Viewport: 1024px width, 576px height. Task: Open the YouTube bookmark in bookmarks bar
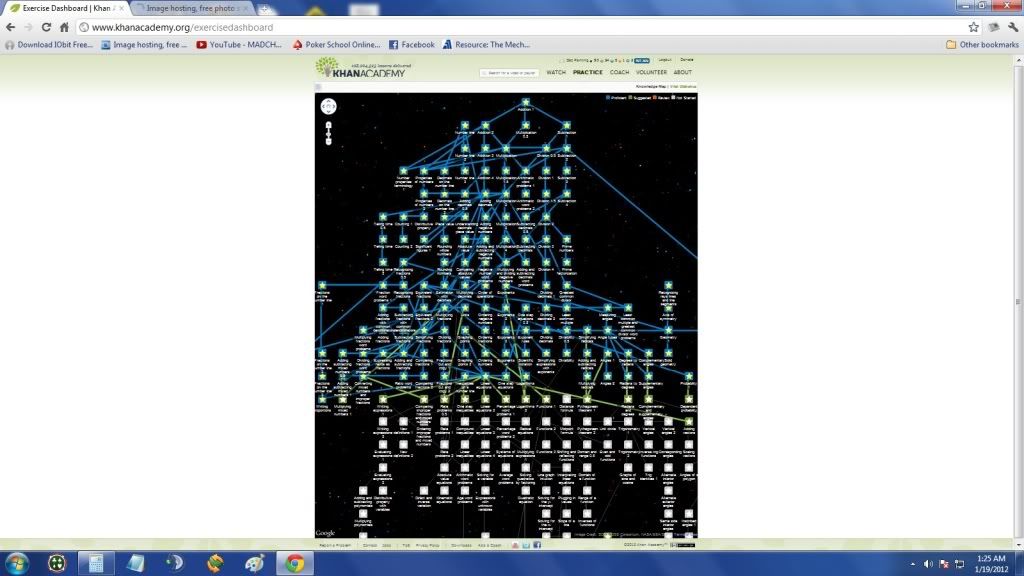pos(240,44)
